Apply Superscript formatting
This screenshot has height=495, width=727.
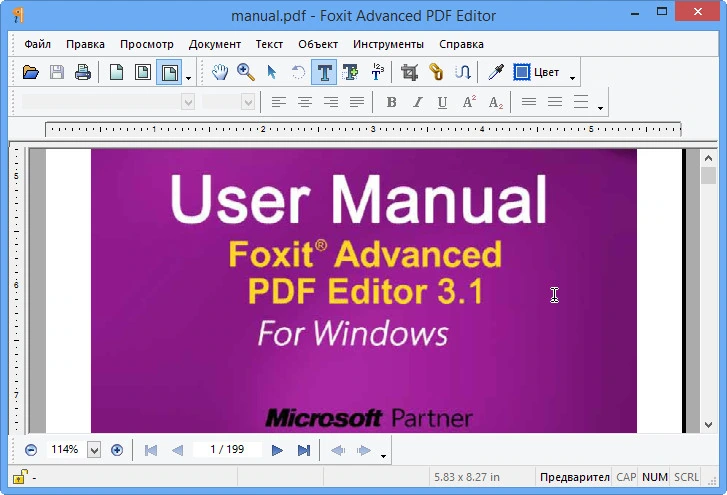tap(469, 102)
